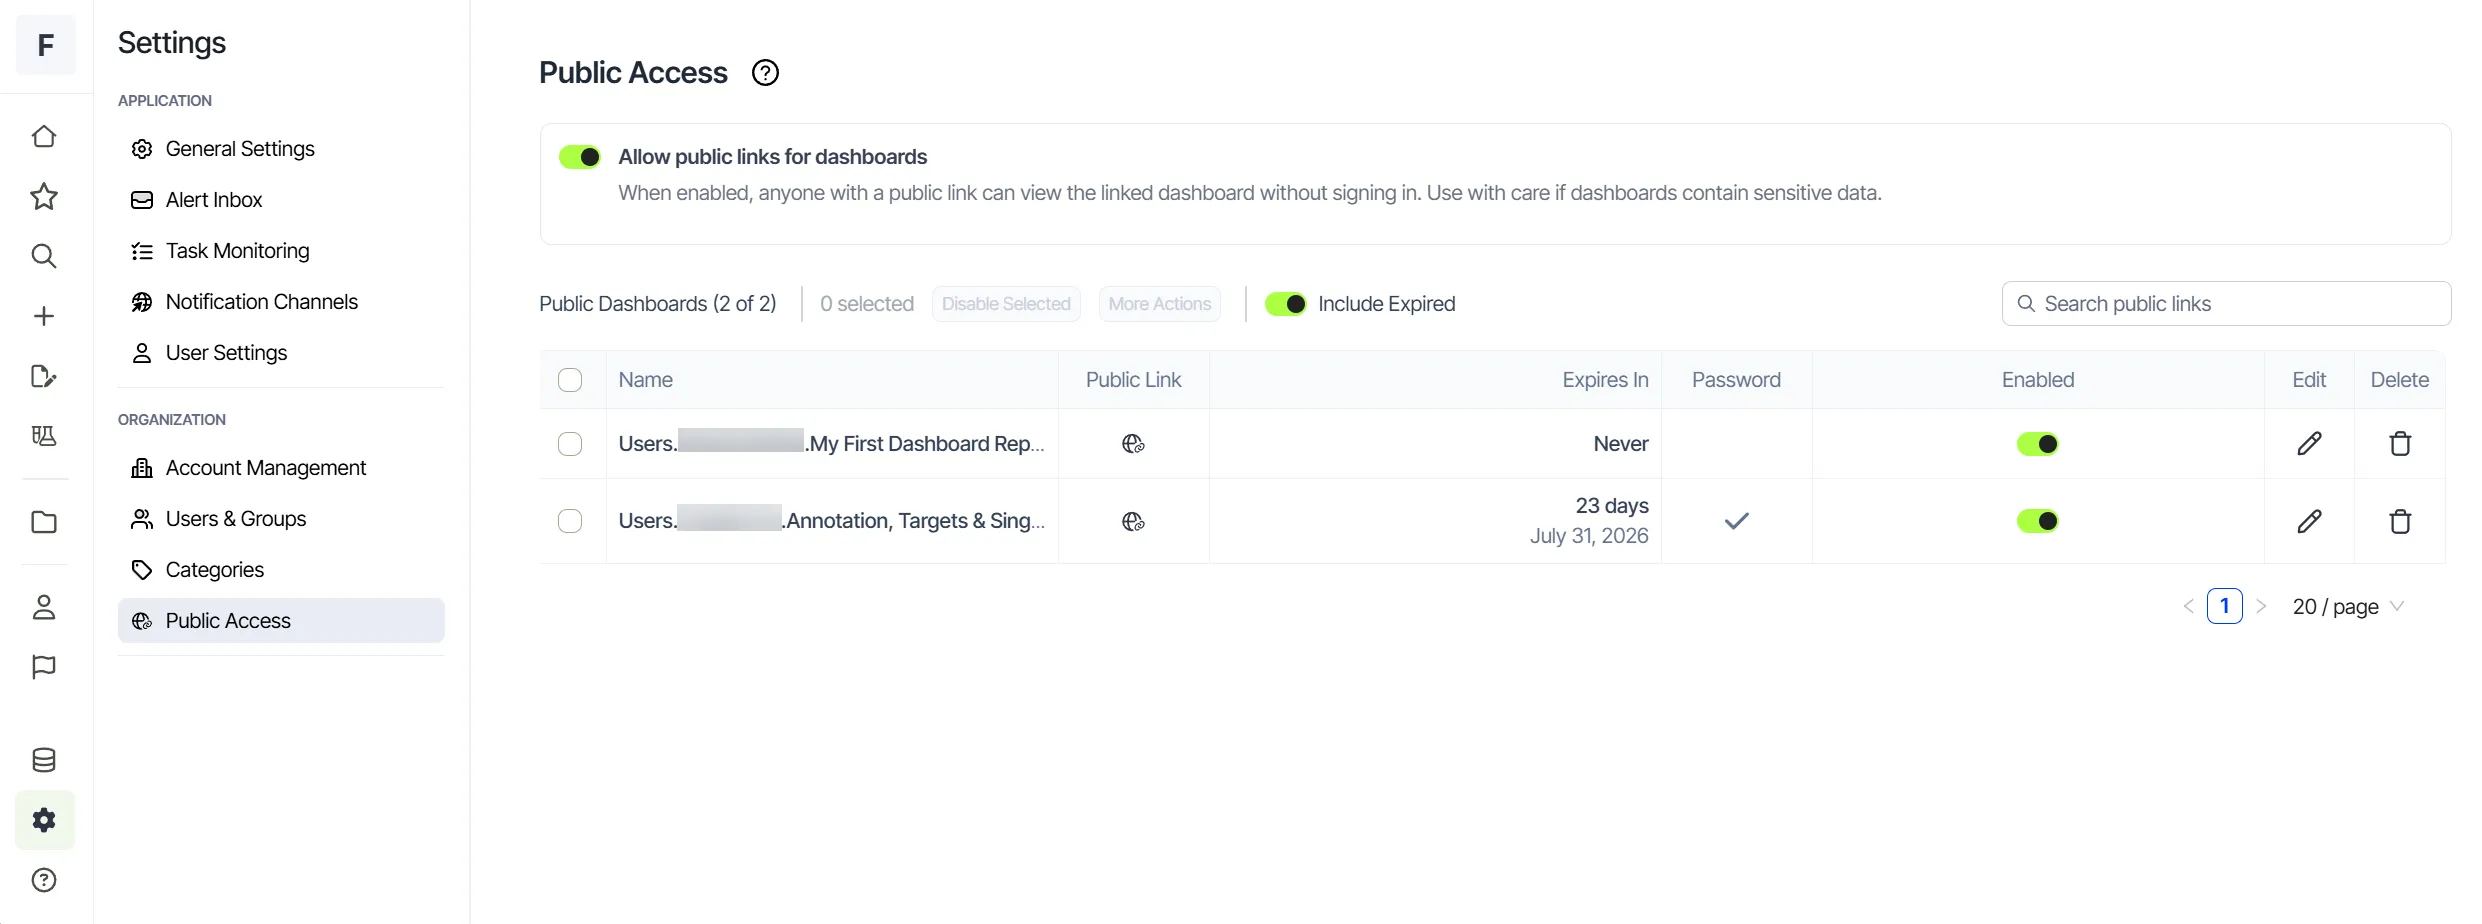Open the search icon in left rail
The height and width of the screenshot is (924, 2482).
[x=44, y=256]
